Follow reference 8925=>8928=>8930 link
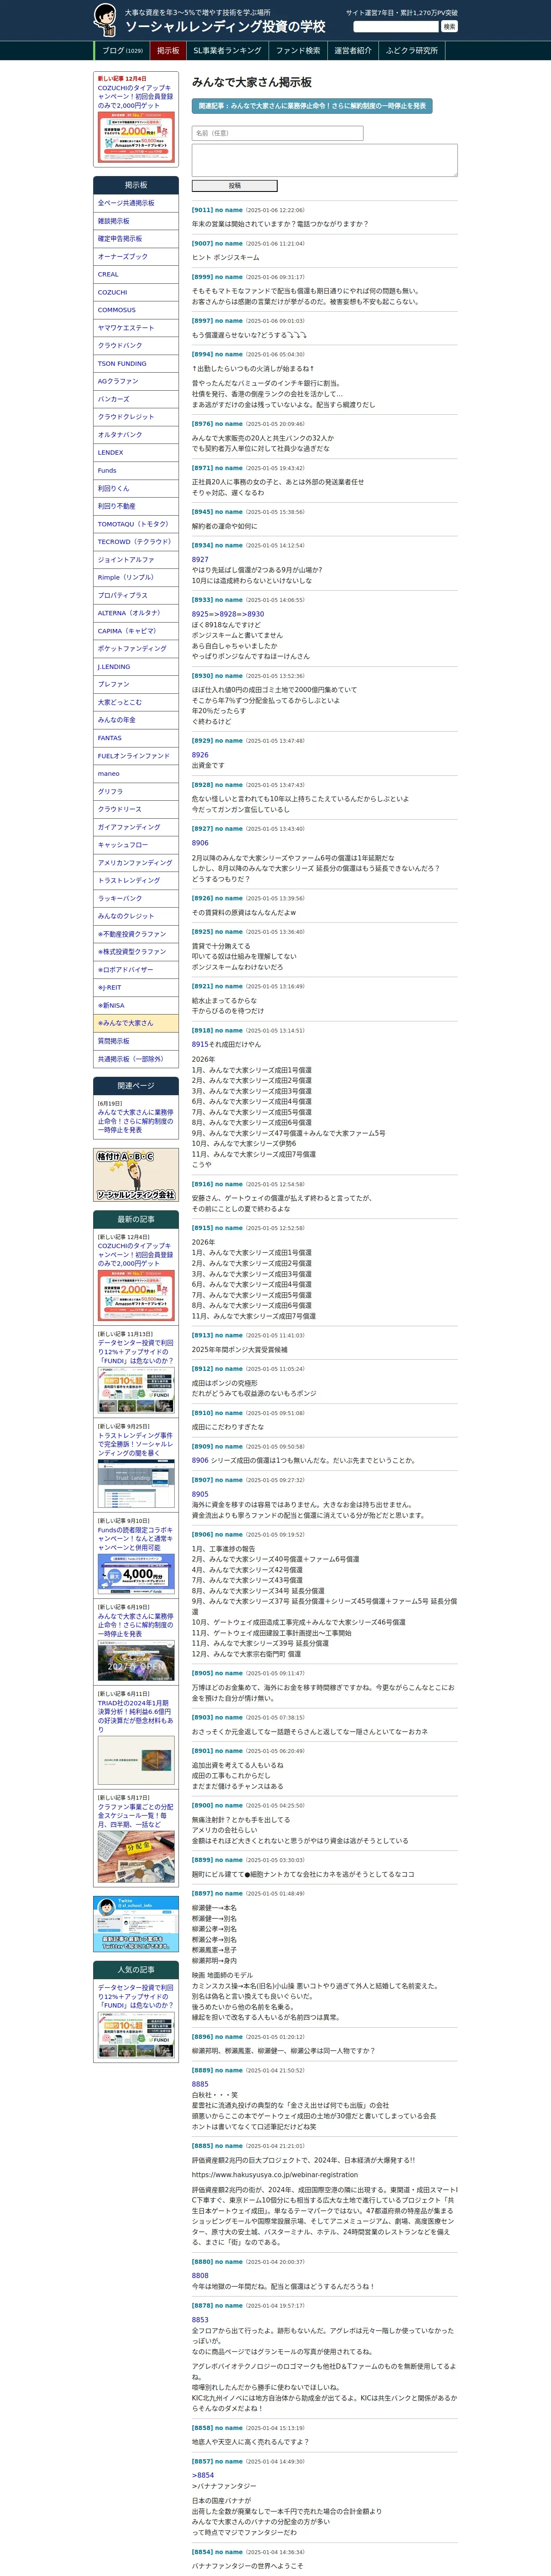Viewport: 551px width, 2576px height. tap(228, 614)
